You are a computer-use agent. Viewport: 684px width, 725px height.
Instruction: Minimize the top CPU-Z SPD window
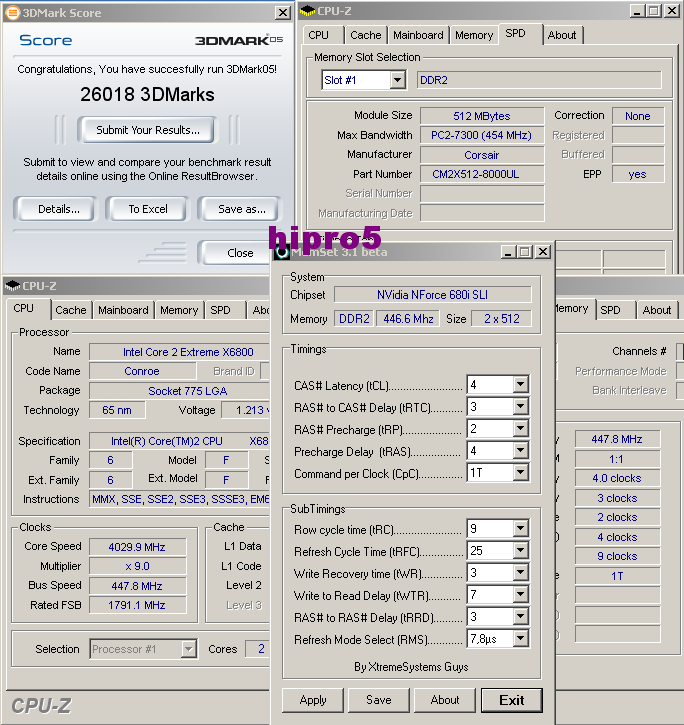point(637,11)
